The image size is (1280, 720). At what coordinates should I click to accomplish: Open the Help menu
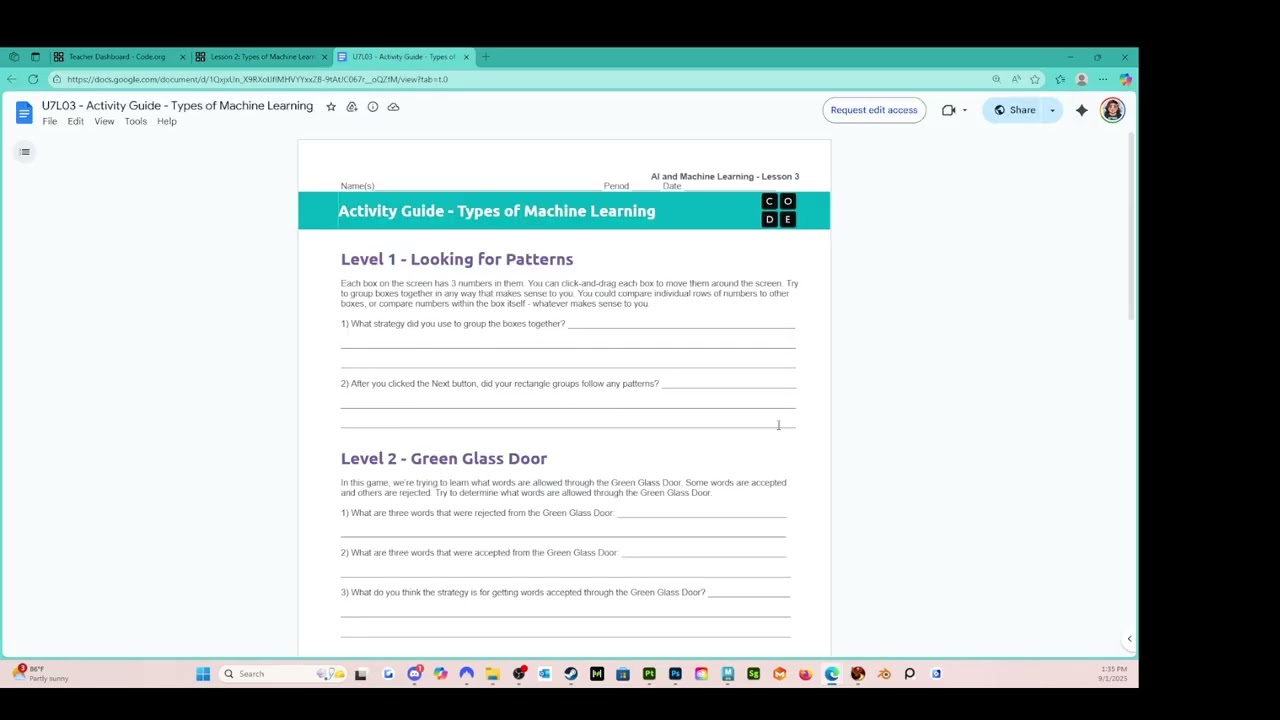pyautogui.click(x=167, y=122)
